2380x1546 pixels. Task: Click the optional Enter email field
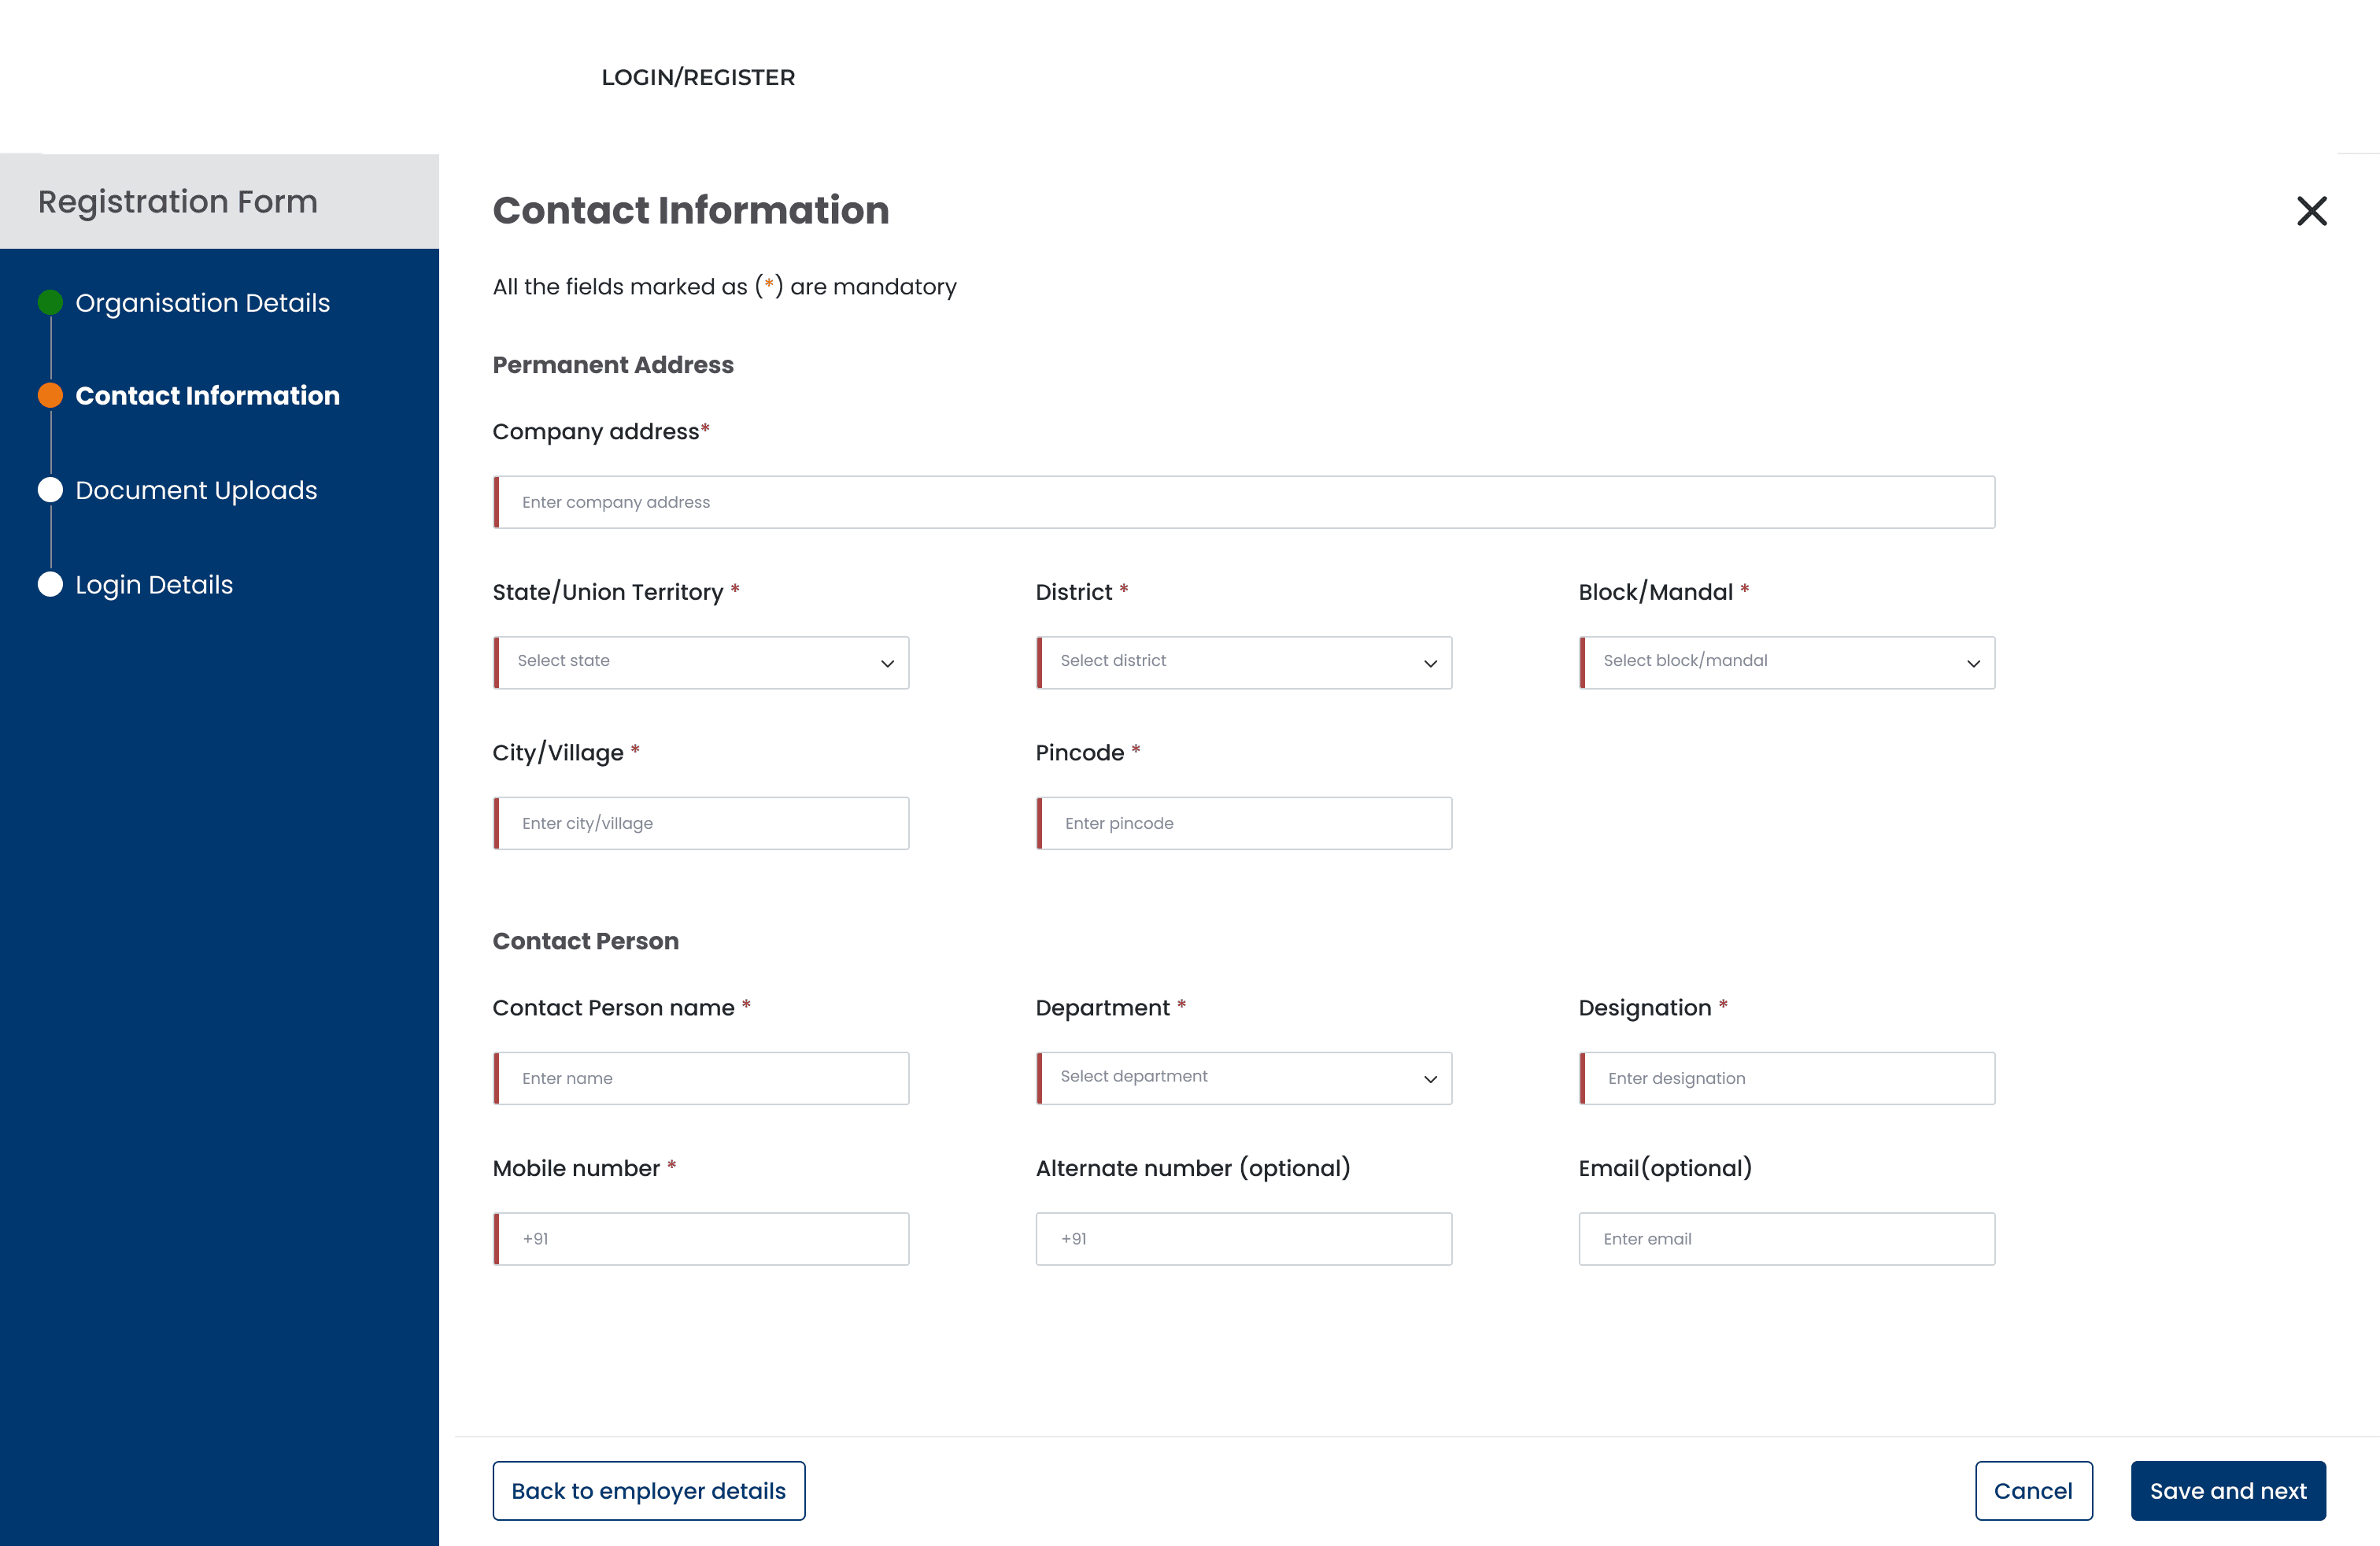click(1787, 1239)
